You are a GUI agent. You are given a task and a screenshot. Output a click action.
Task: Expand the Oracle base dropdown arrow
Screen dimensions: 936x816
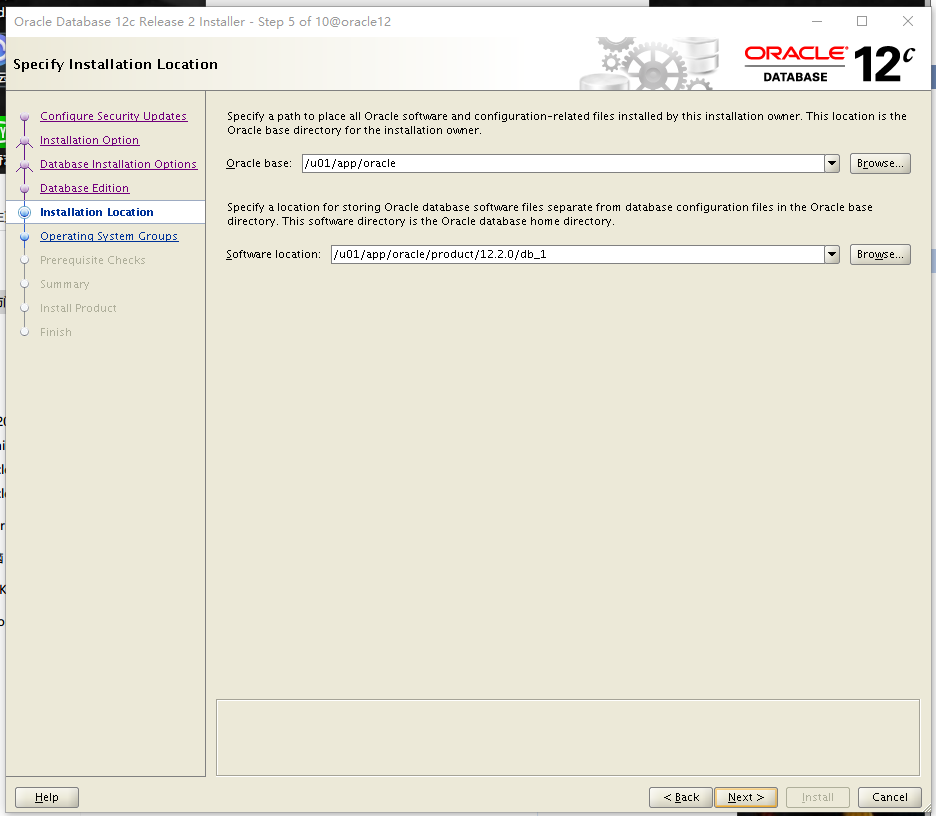coord(832,164)
